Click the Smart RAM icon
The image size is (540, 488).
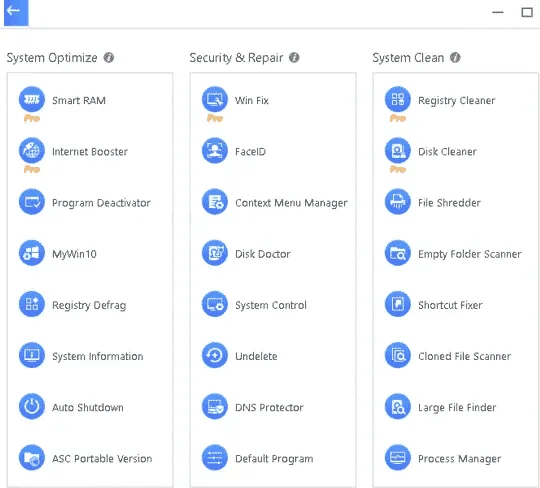click(x=32, y=100)
